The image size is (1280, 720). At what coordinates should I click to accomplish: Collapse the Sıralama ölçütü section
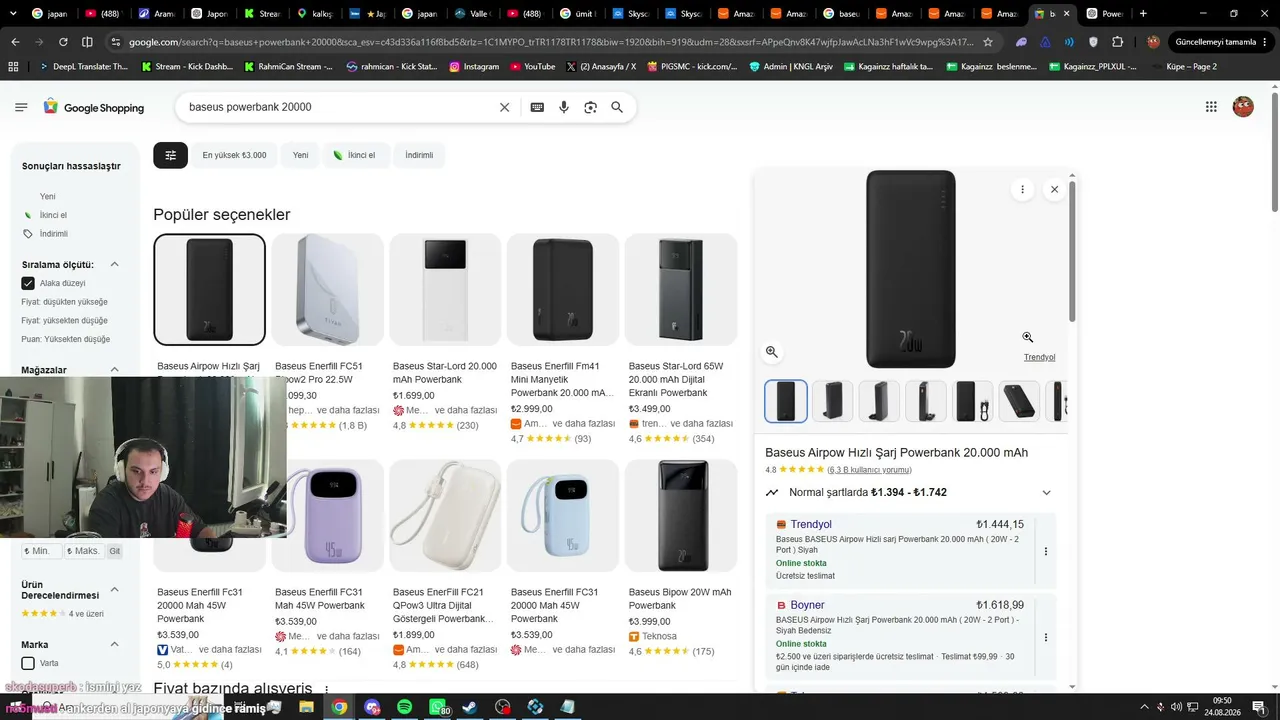click(114, 265)
